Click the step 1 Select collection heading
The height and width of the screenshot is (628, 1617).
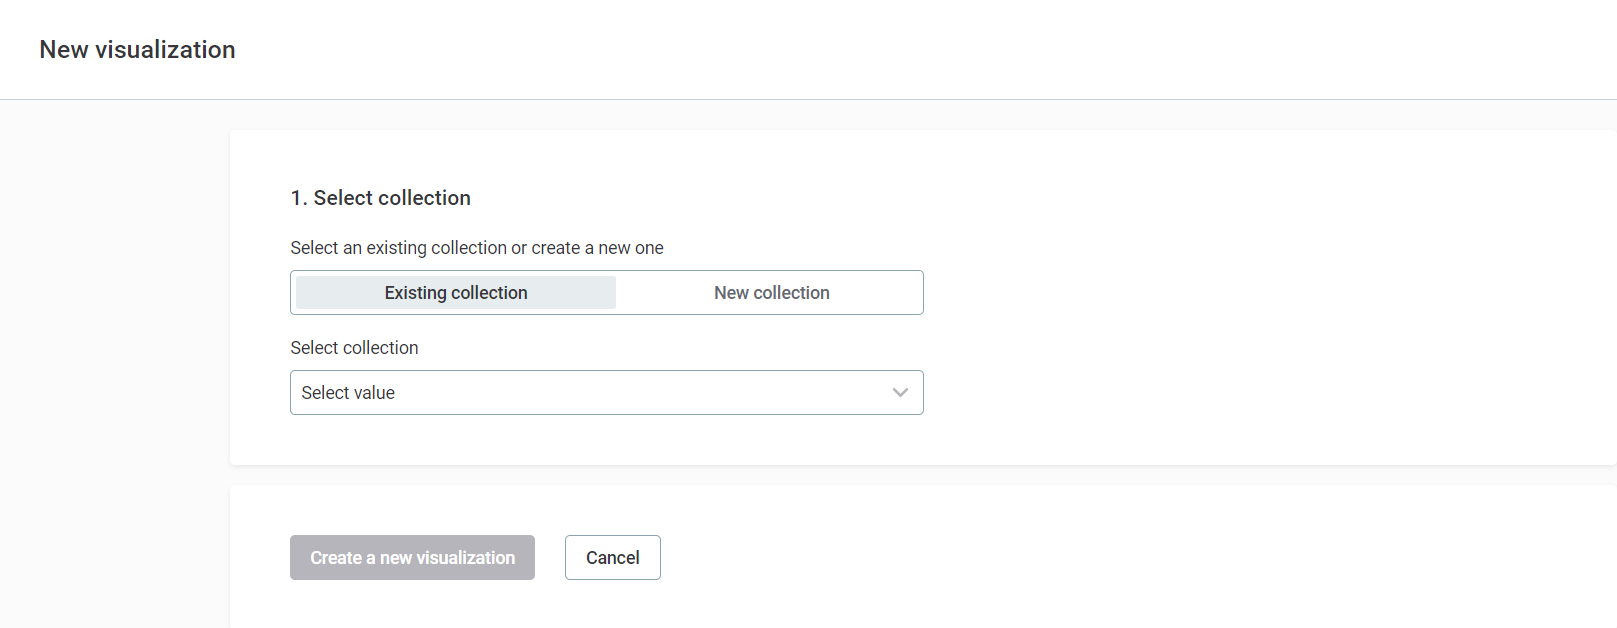380,197
